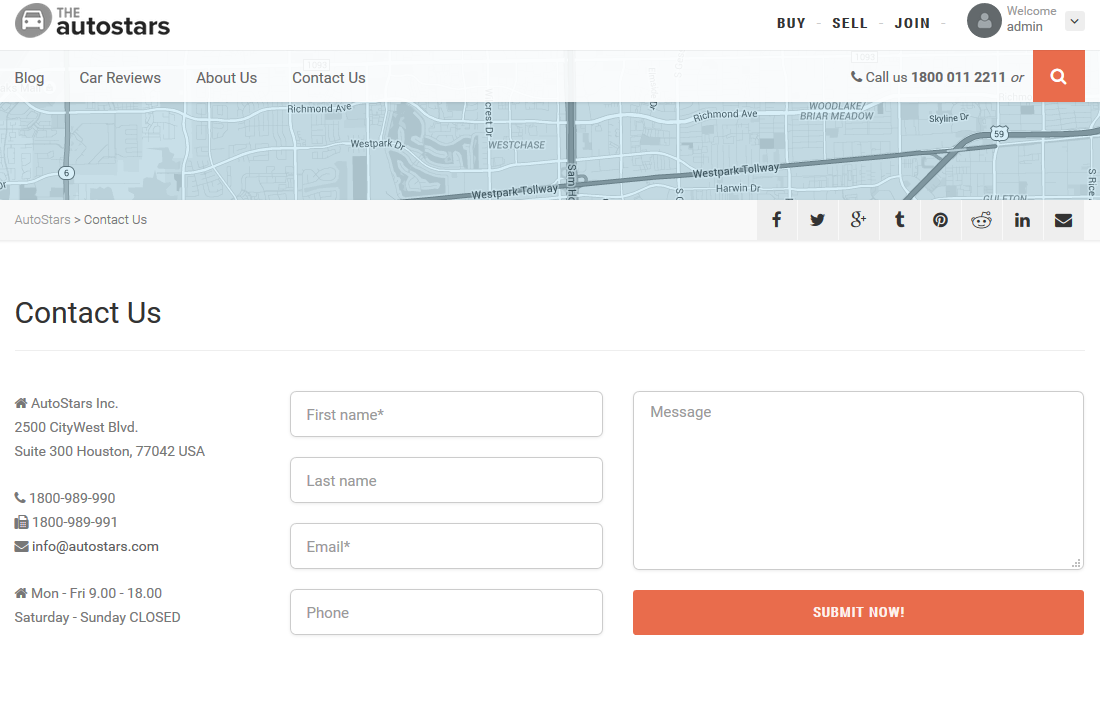Open the About Us page
Image resolution: width=1100 pixels, height=706 pixels.
click(x=227, y=78)
